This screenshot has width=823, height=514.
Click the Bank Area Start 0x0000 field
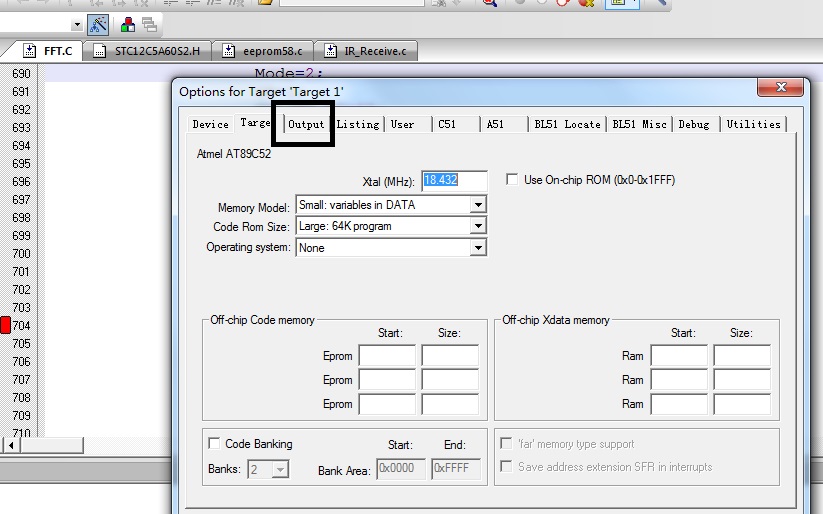401,468
